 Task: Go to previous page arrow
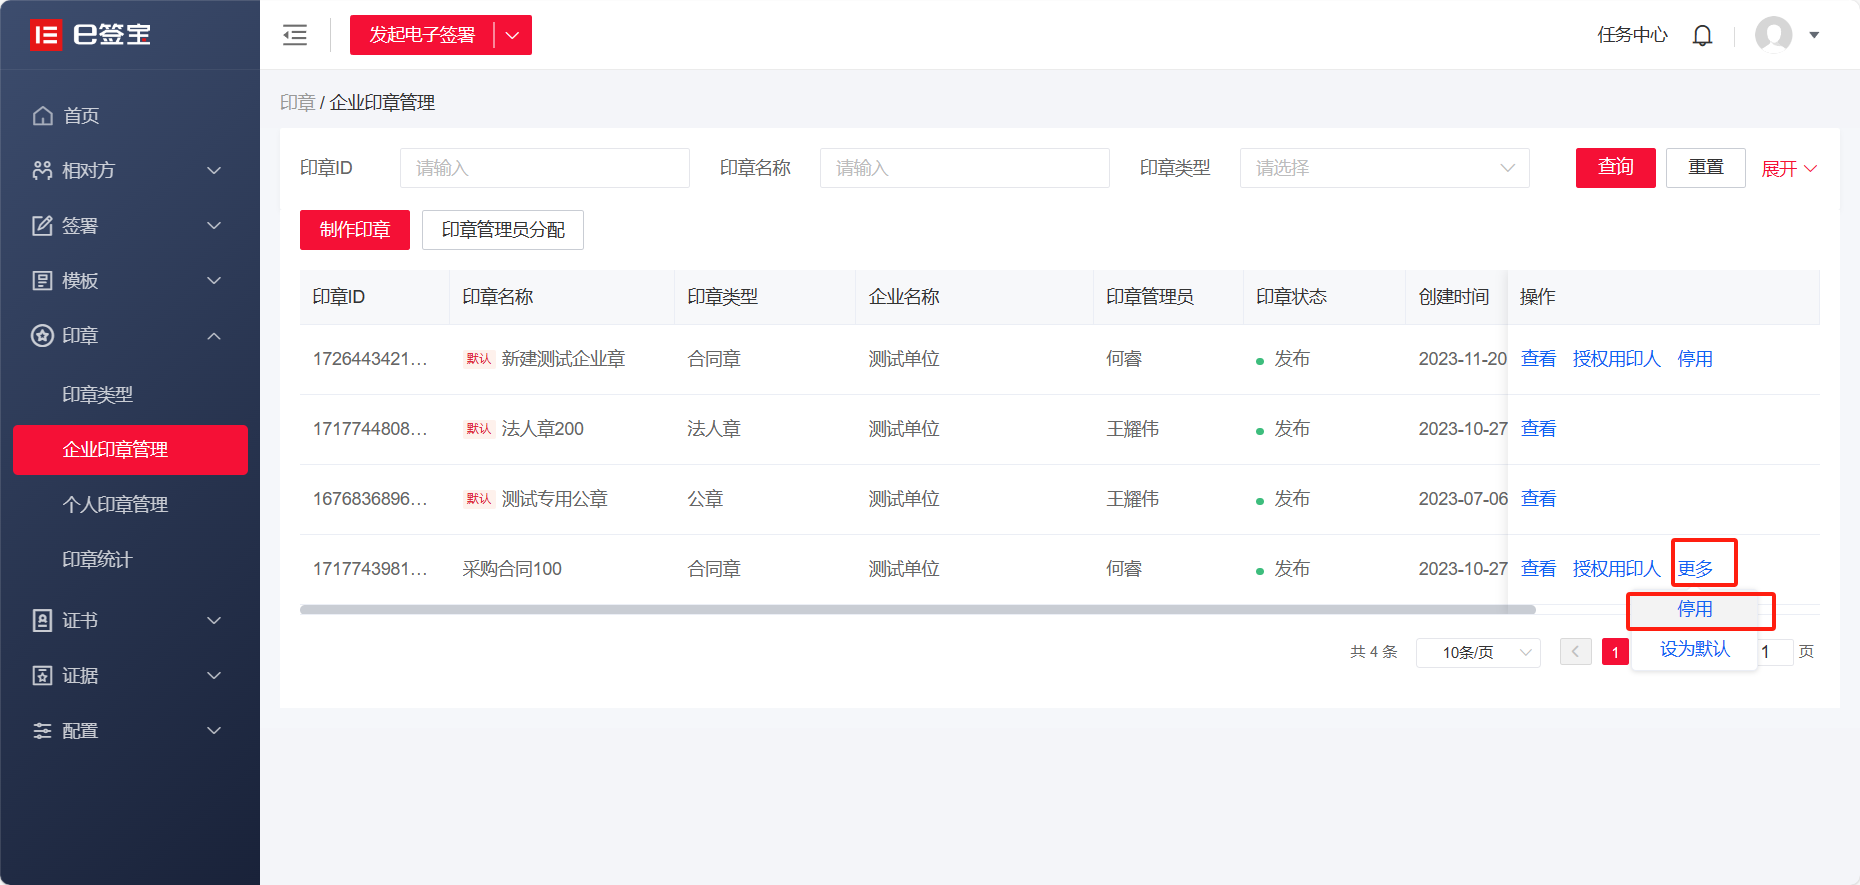coord(1576,652)
